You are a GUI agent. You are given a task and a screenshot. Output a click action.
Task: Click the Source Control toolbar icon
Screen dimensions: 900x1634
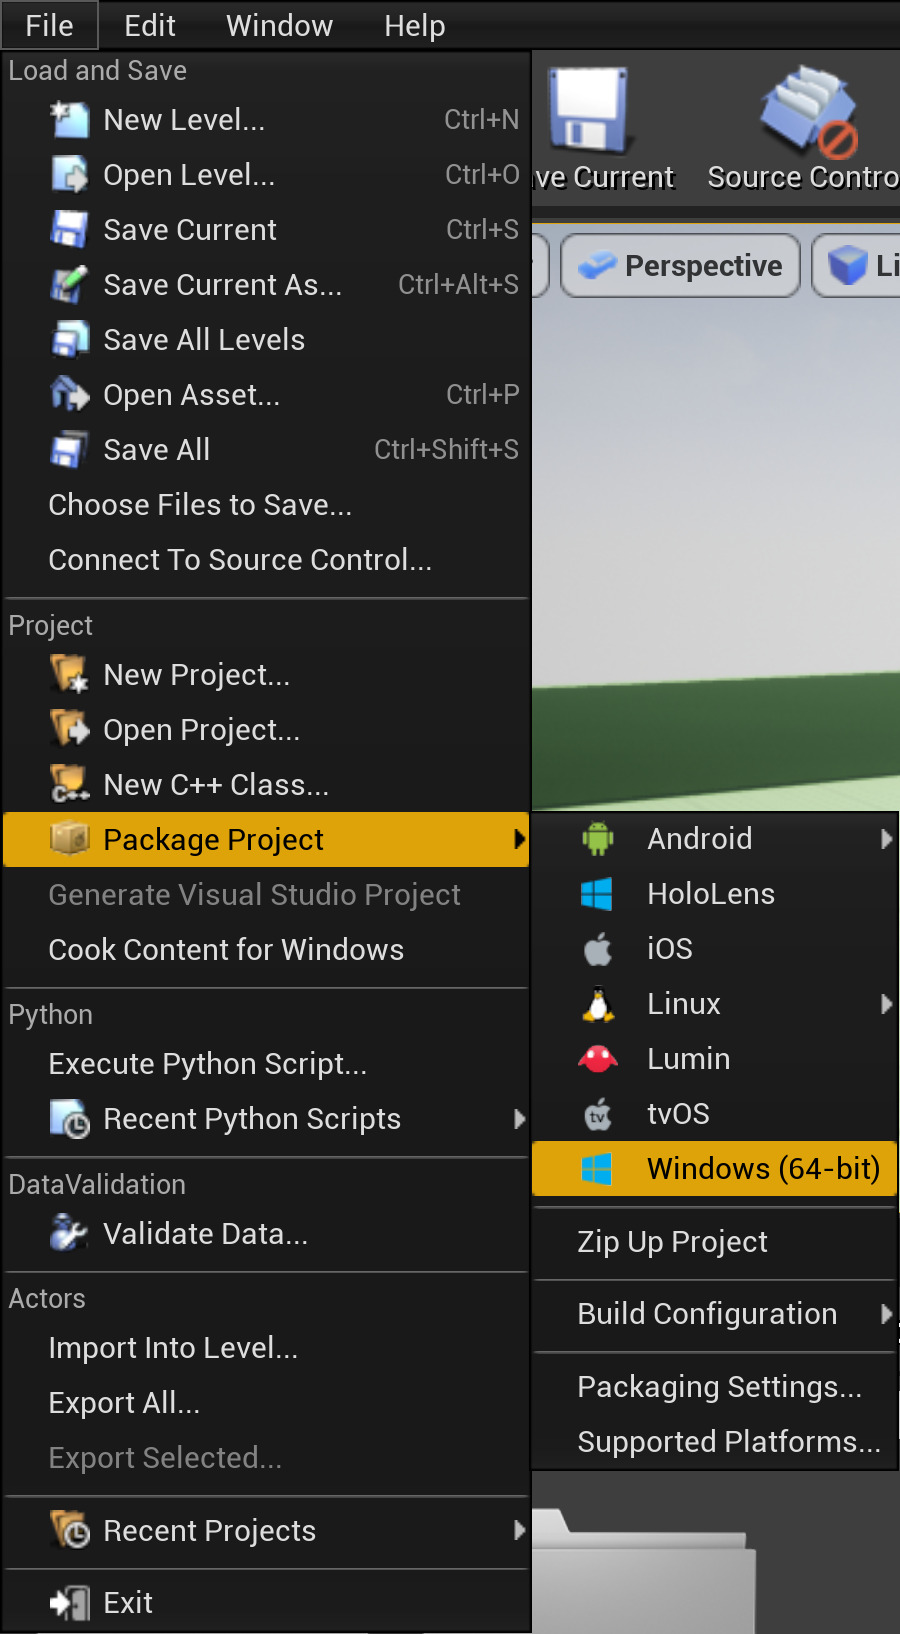[808, 112]
